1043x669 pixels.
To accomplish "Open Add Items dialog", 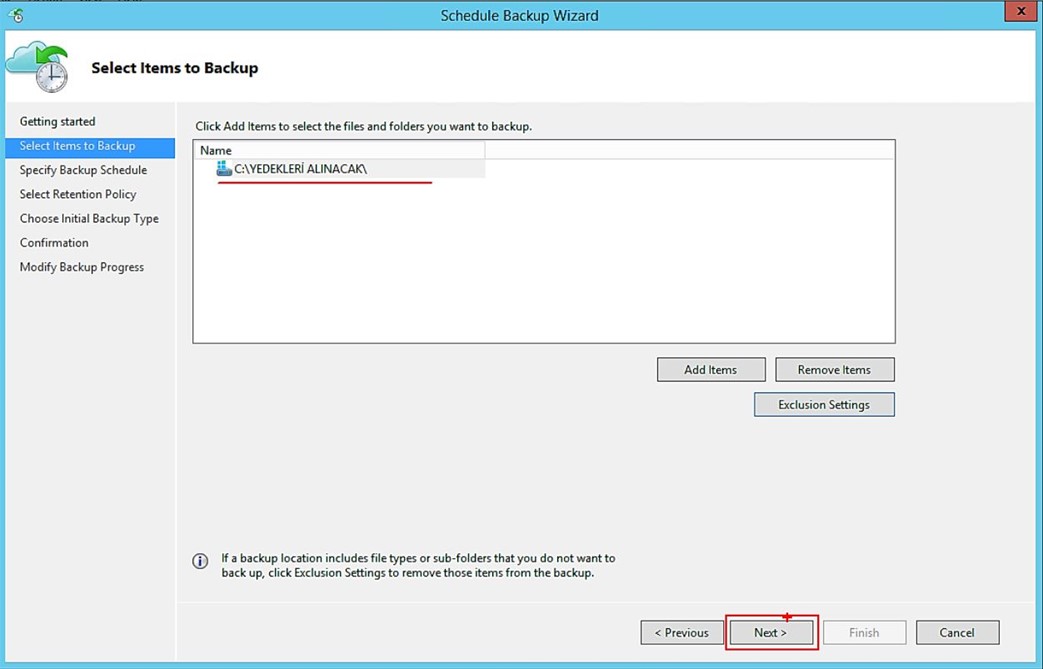I will tap(711, 370).
